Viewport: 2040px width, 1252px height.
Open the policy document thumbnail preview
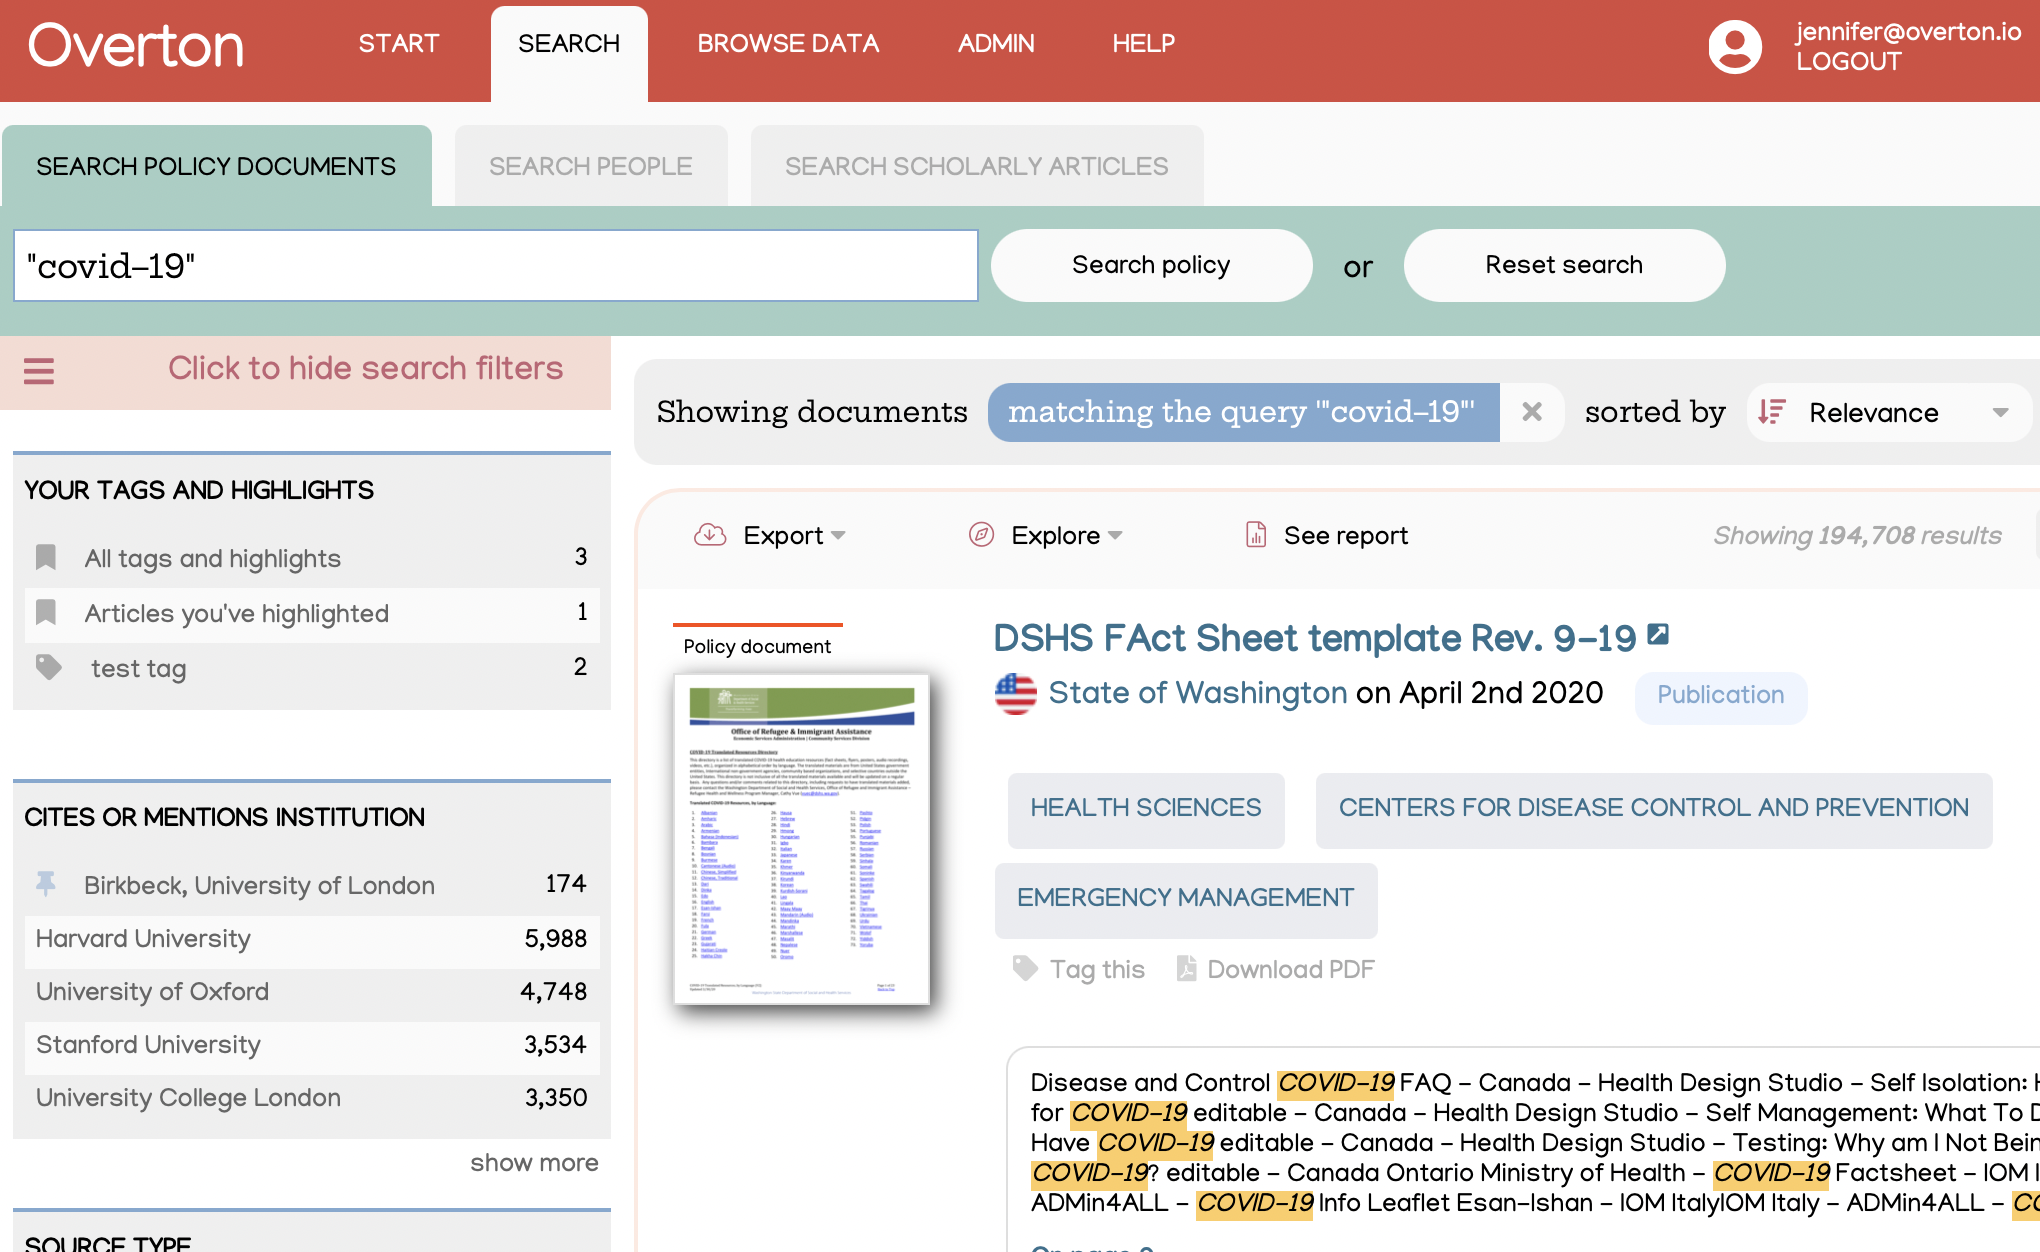coord(801,838)
